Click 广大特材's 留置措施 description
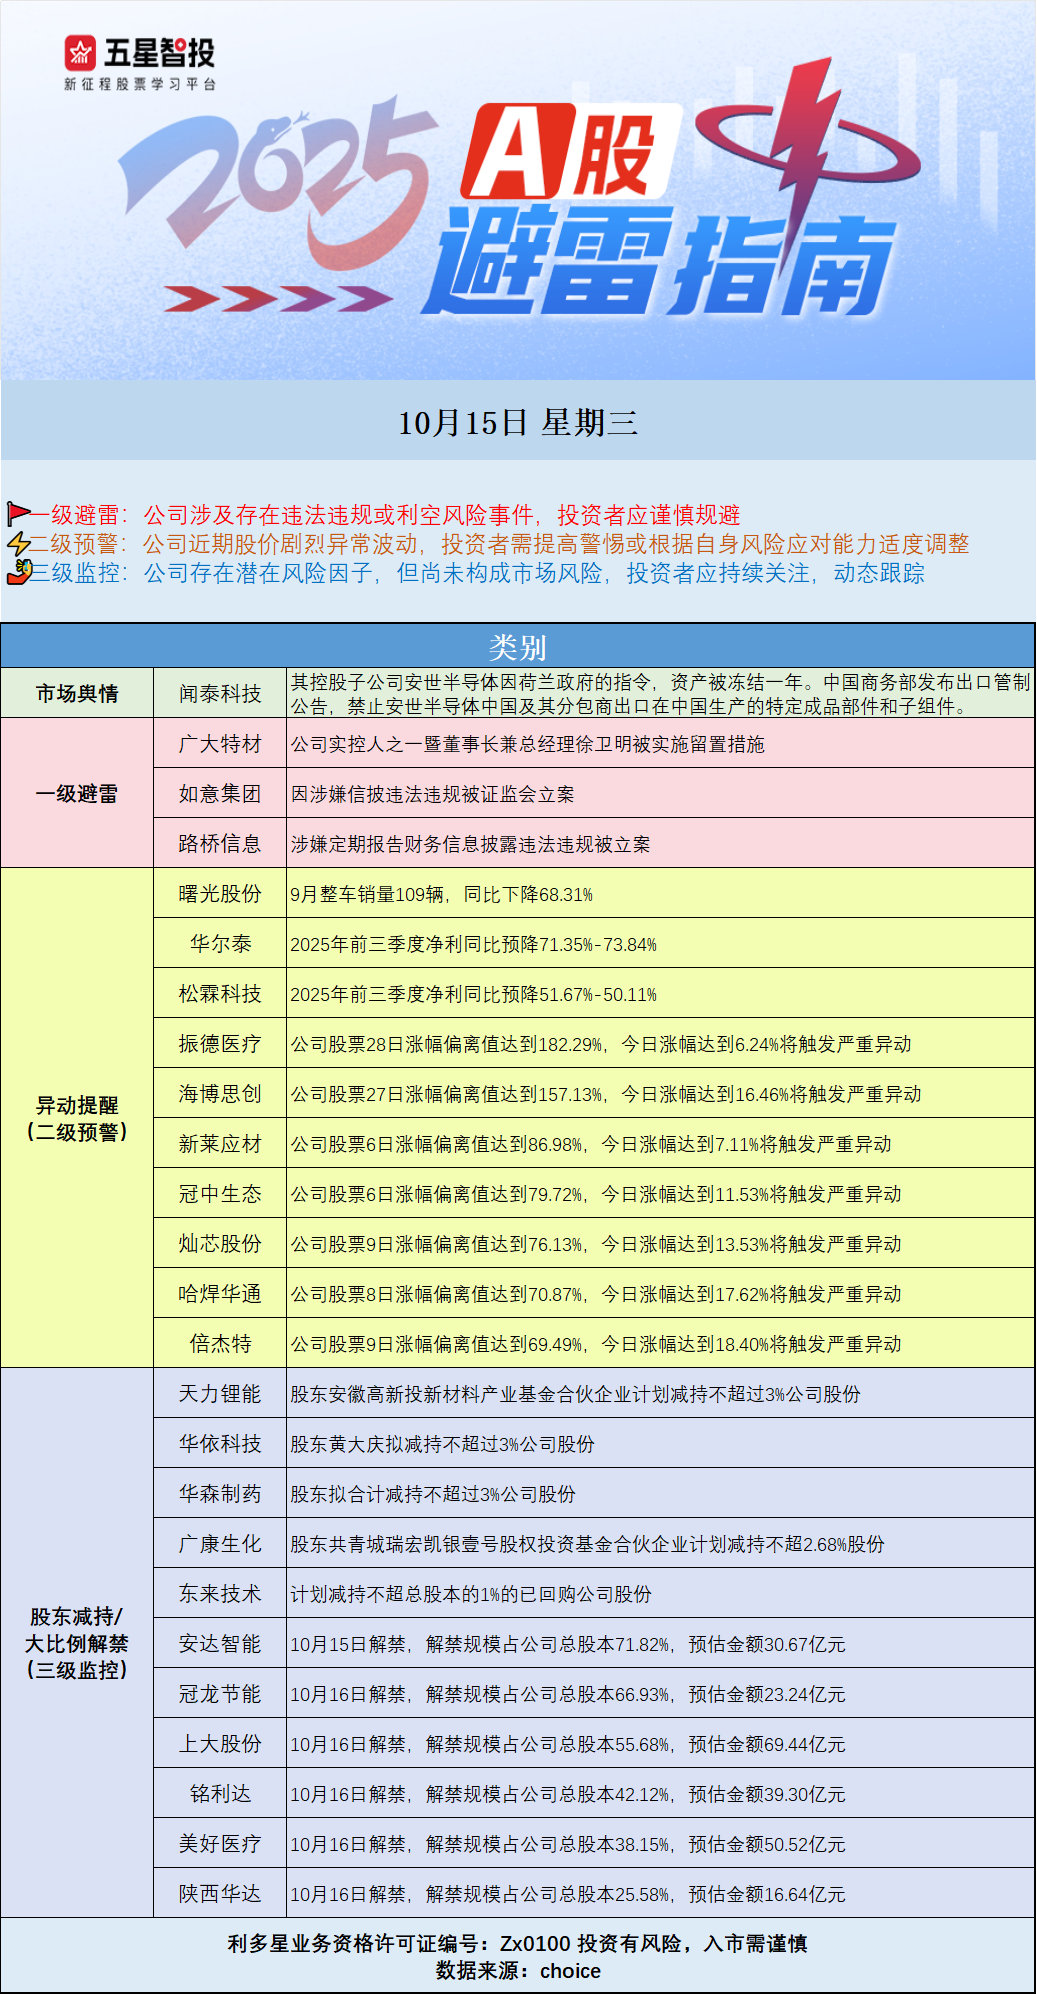Screen dimensions: 1037x1995 [528, 745]
